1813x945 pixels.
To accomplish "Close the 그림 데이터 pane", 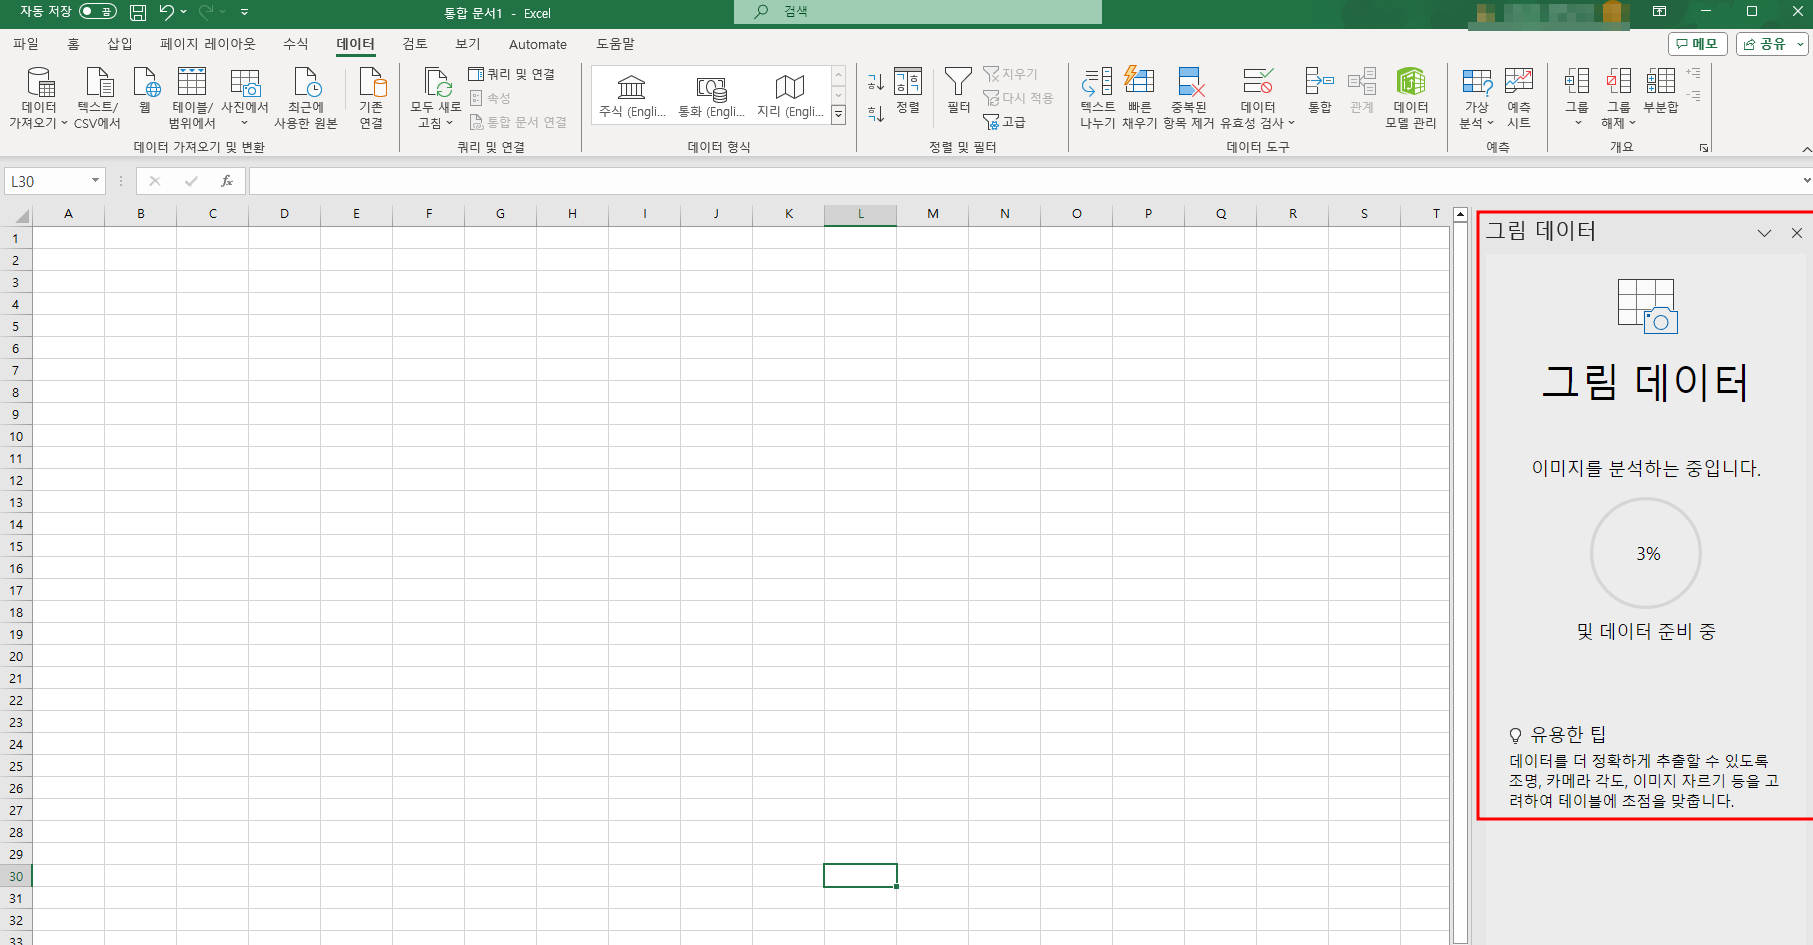I will point(1797,233).
